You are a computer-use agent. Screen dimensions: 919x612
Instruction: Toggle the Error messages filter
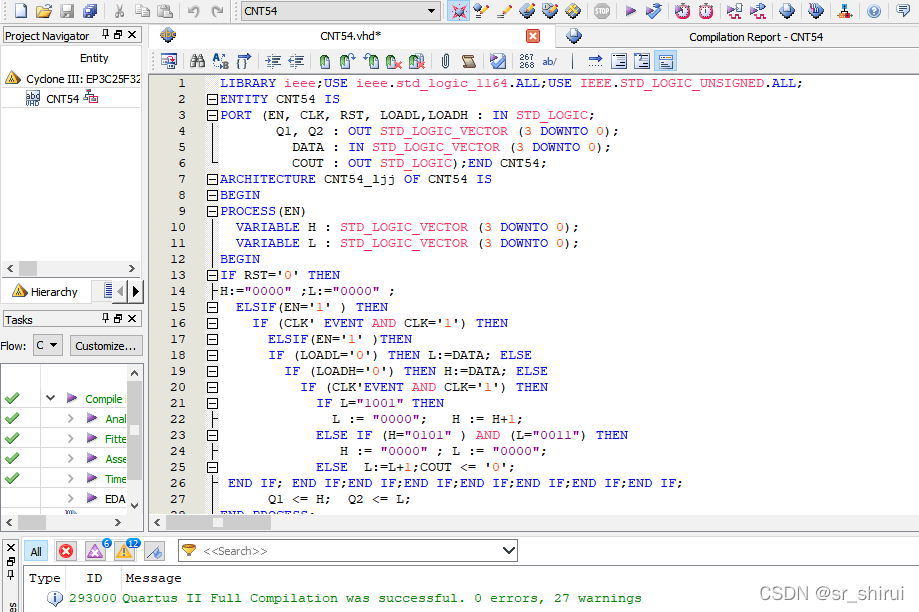click(x=66, y=551)
